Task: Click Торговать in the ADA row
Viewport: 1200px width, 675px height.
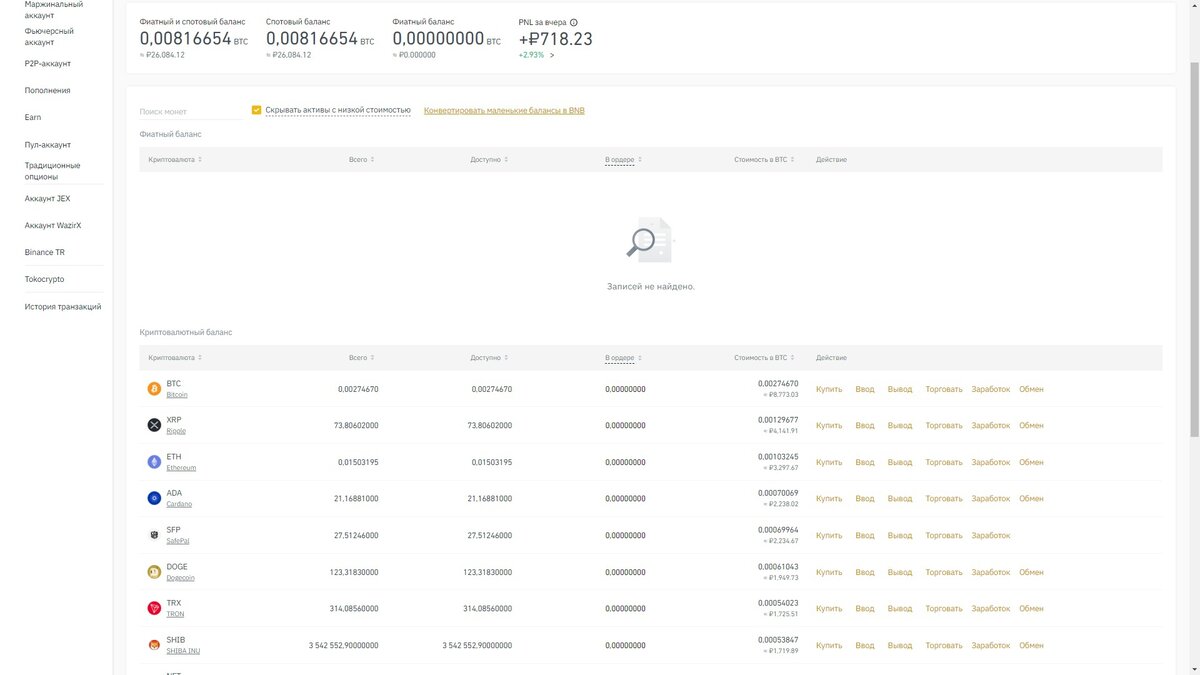Action: [x=944, y=498]
